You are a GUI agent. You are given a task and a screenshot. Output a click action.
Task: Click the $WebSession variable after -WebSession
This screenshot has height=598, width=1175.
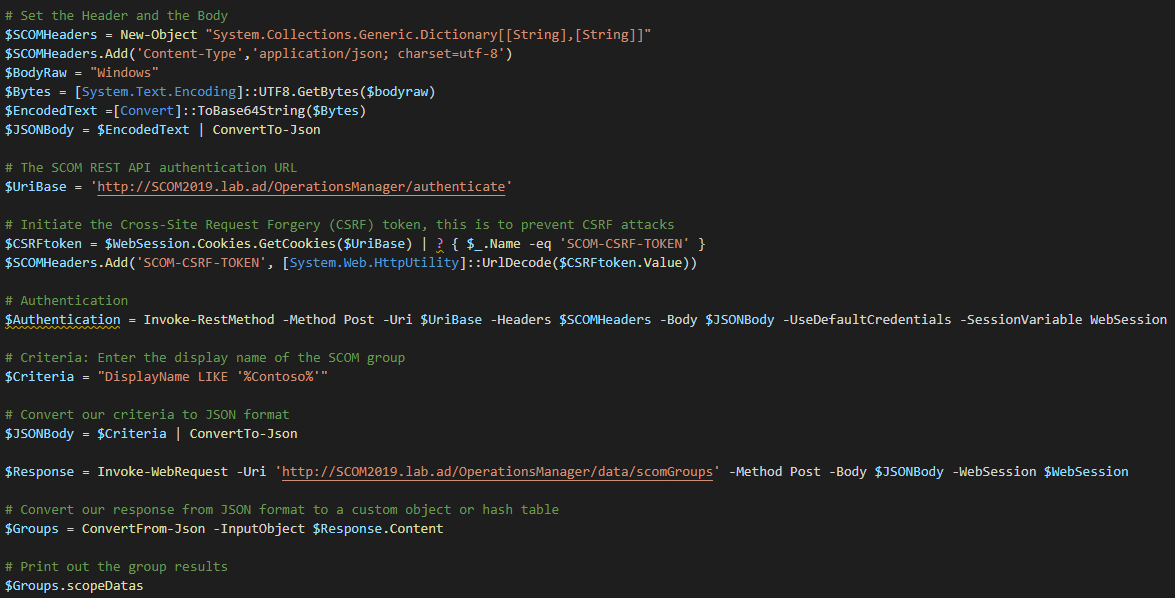coord(1086,471)
